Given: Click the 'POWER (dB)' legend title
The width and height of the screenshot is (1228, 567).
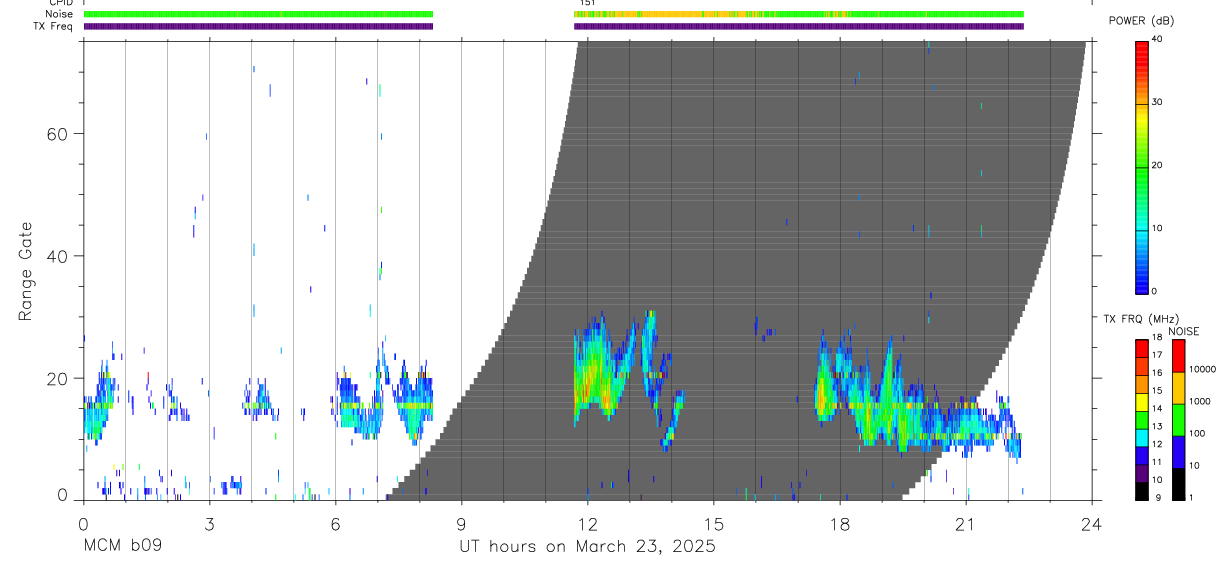Looking at the screenshot, I should pos(1143,21).
